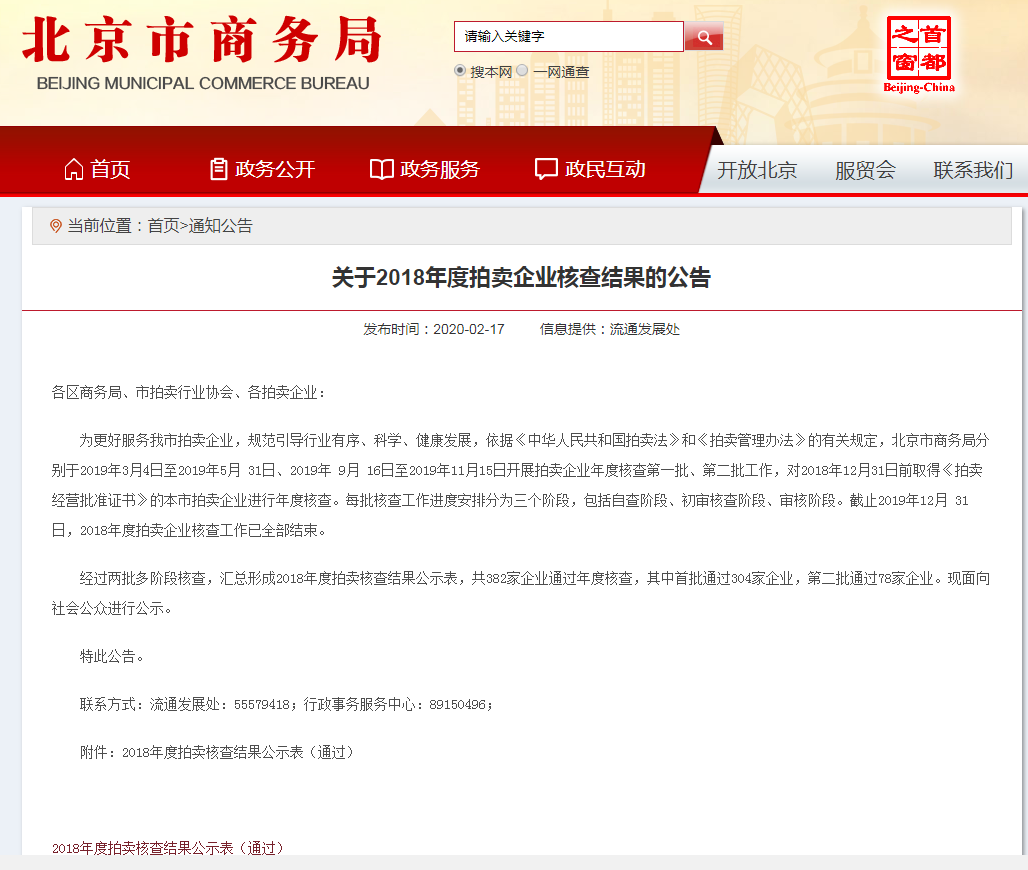1028x870 pixels.
Task: Click the keyword search input field
Action: click(x=568, y=36)
